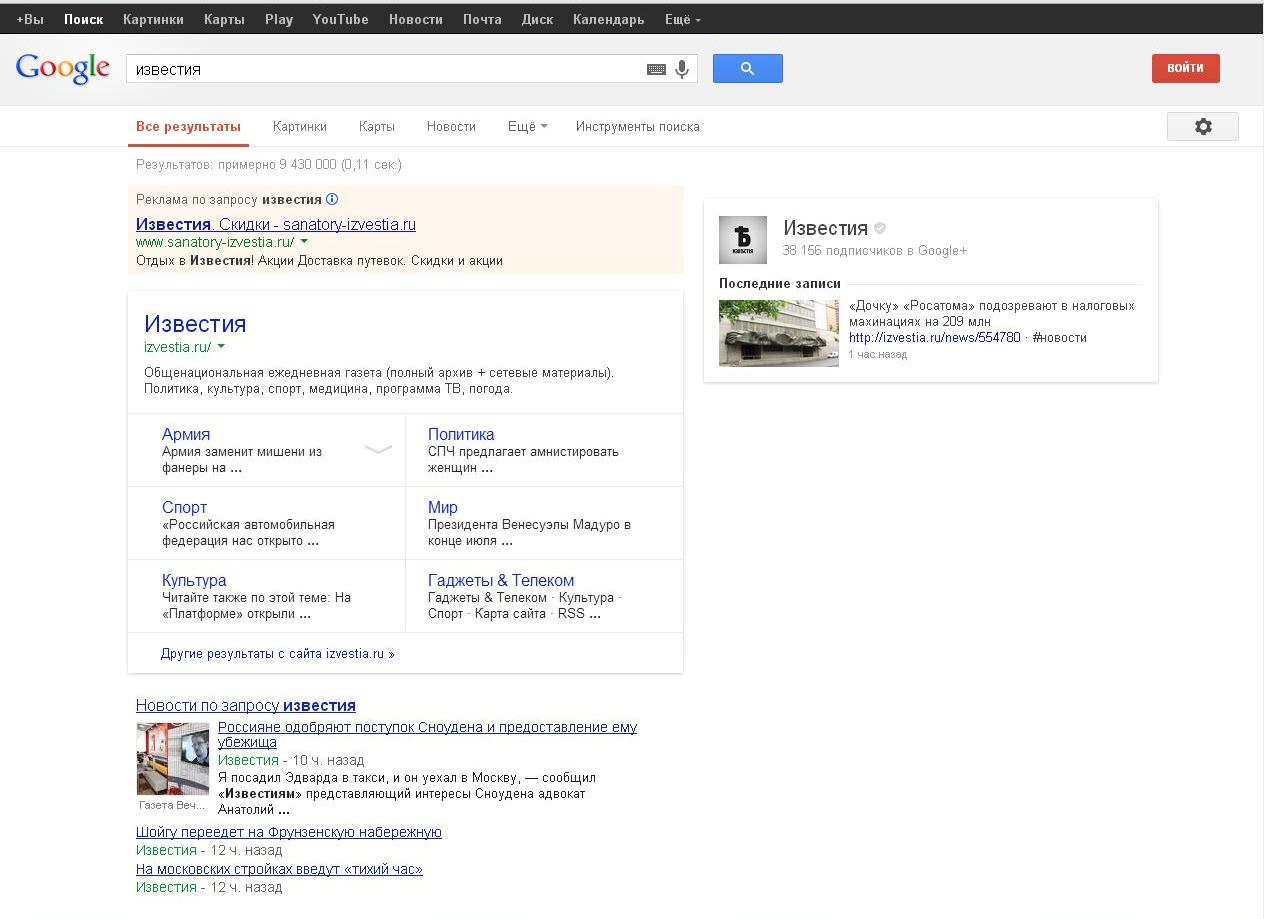Open dropdown arrow beside sanatory-izvestia.ru URL
This screenshot has height=919, width=1264.
[304, 242]
